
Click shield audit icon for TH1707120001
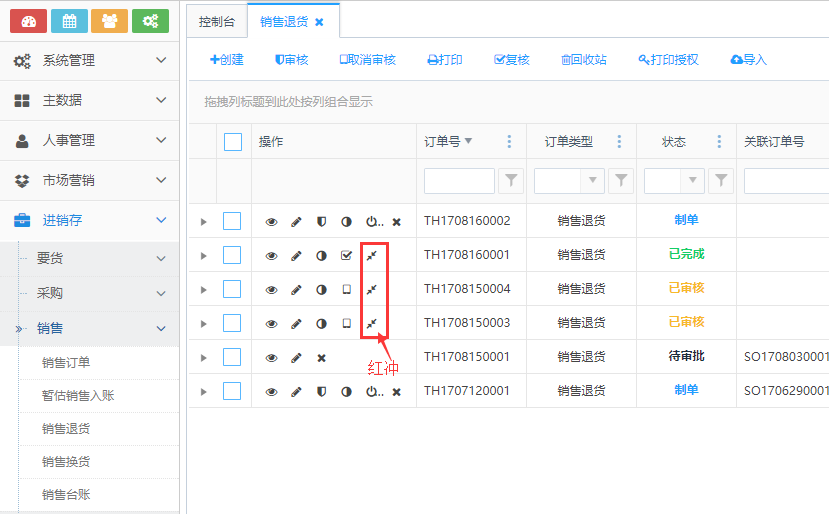point(321,392)
